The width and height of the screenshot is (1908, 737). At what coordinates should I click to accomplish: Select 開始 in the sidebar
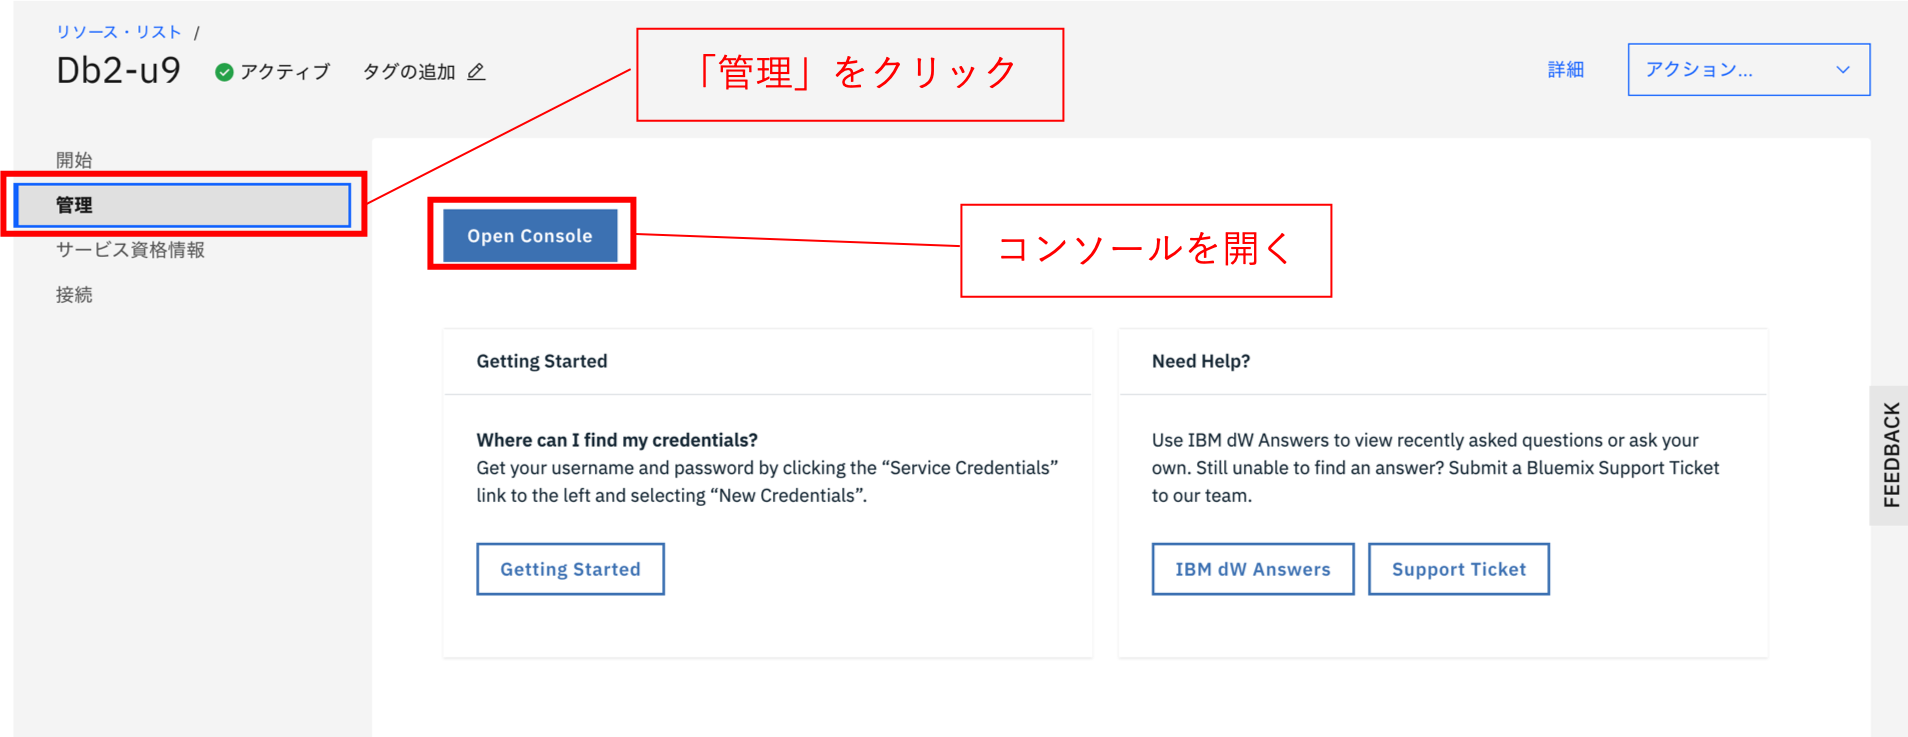pos(74,158)
